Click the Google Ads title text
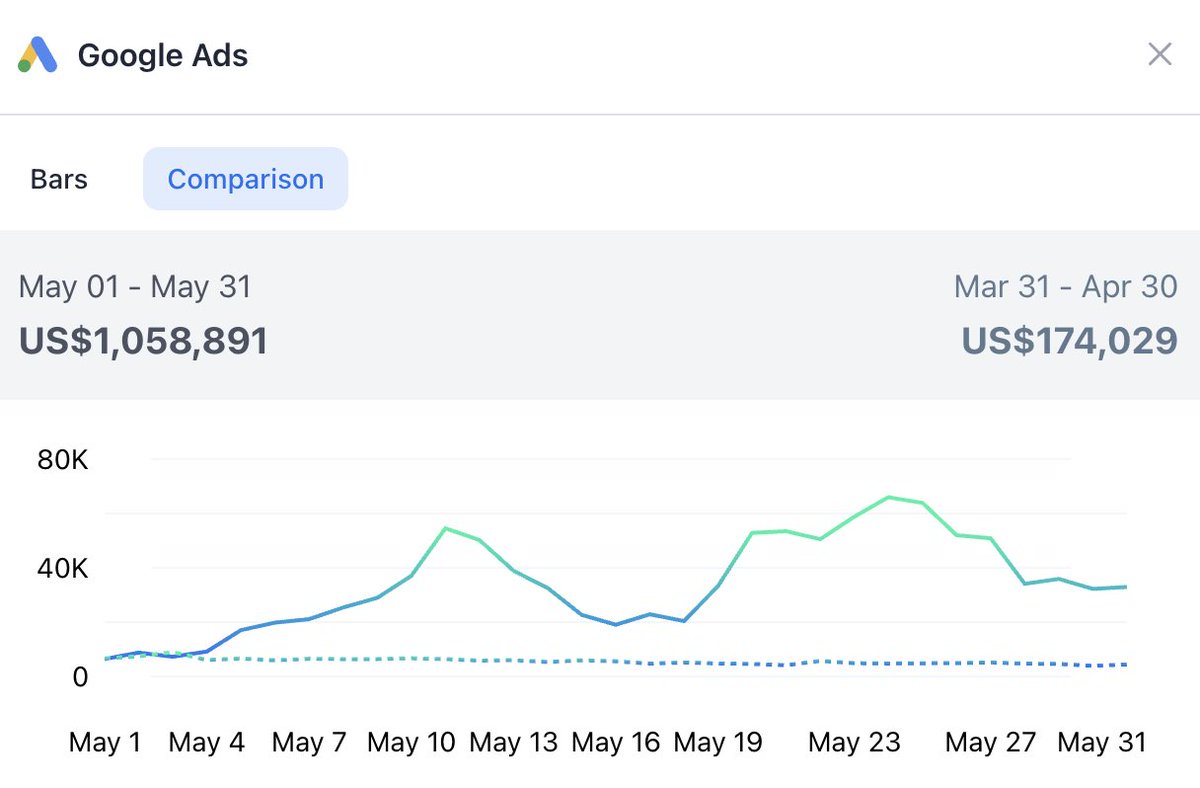This screenshot has width=1200, height=788. (163, 55)
